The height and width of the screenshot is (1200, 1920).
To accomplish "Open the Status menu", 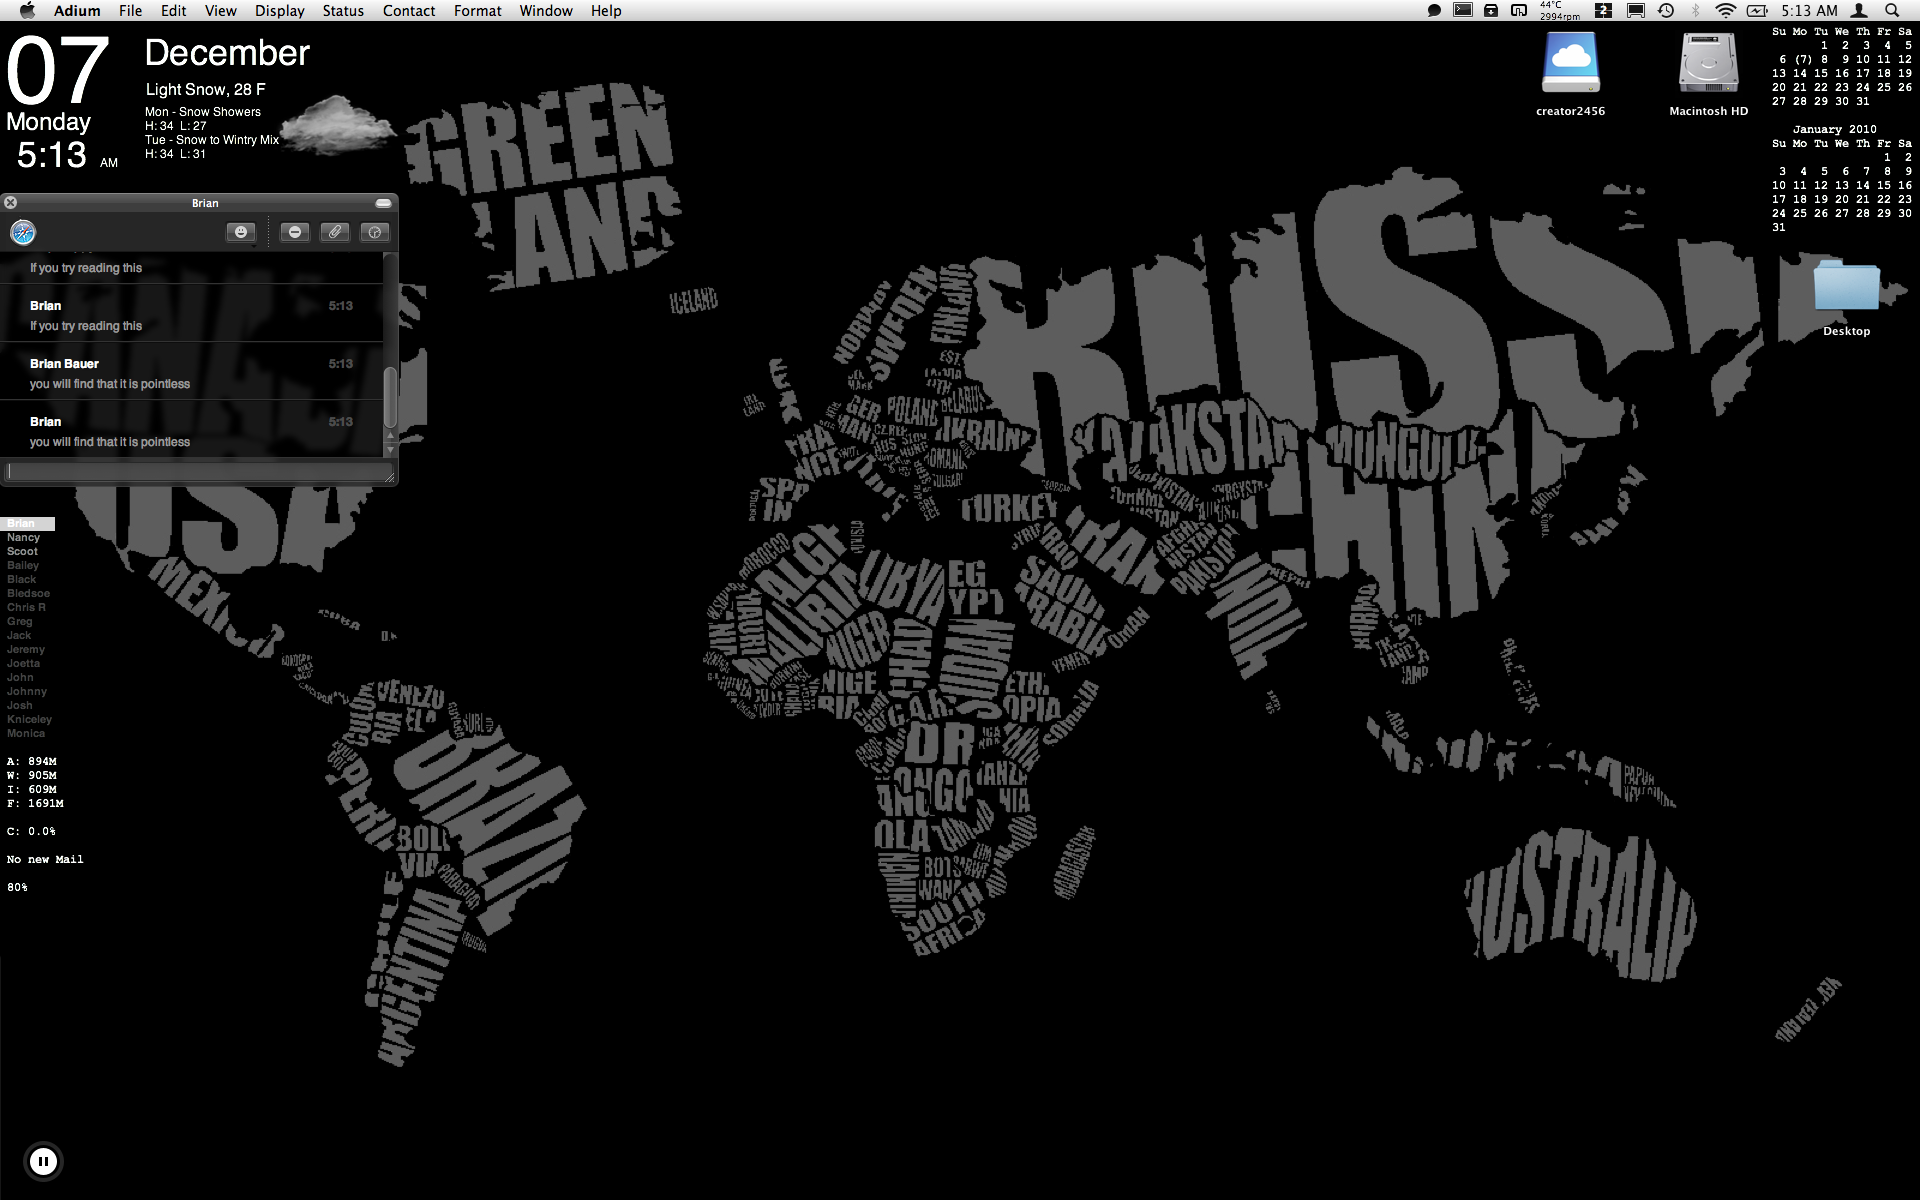I will [x=343, y=10].
